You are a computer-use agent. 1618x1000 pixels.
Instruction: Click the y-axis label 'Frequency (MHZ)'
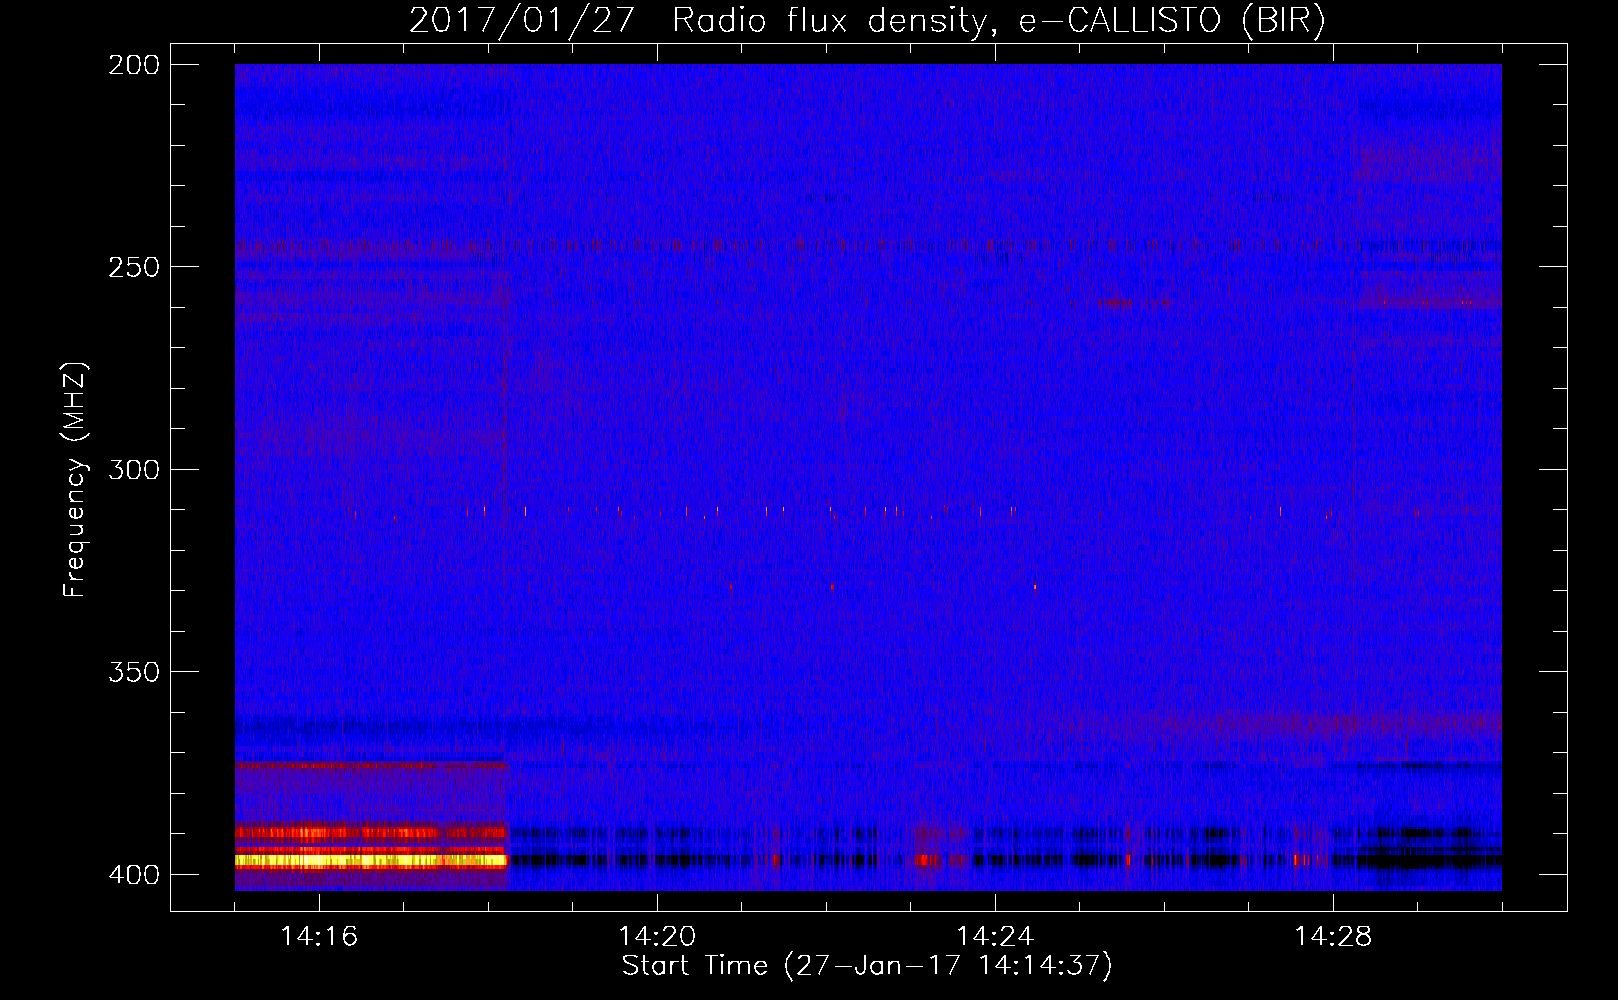[x=75, y=480]
